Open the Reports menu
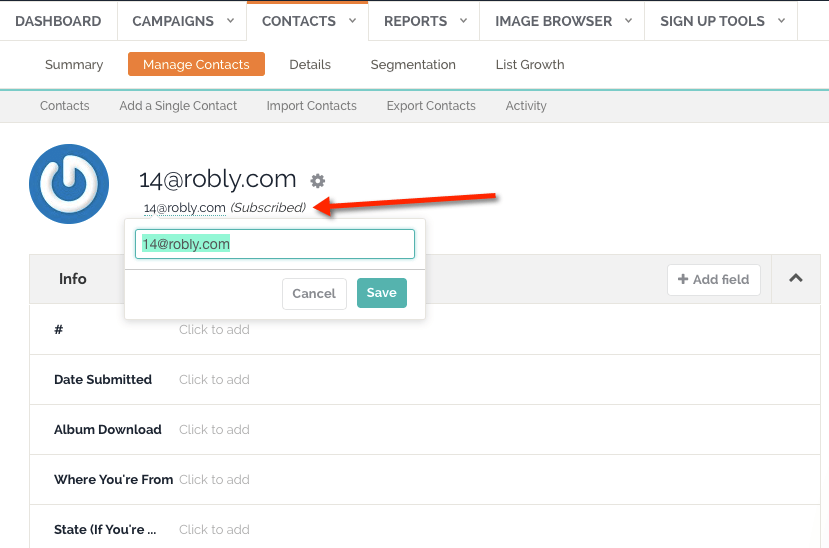 coord(416,21)
